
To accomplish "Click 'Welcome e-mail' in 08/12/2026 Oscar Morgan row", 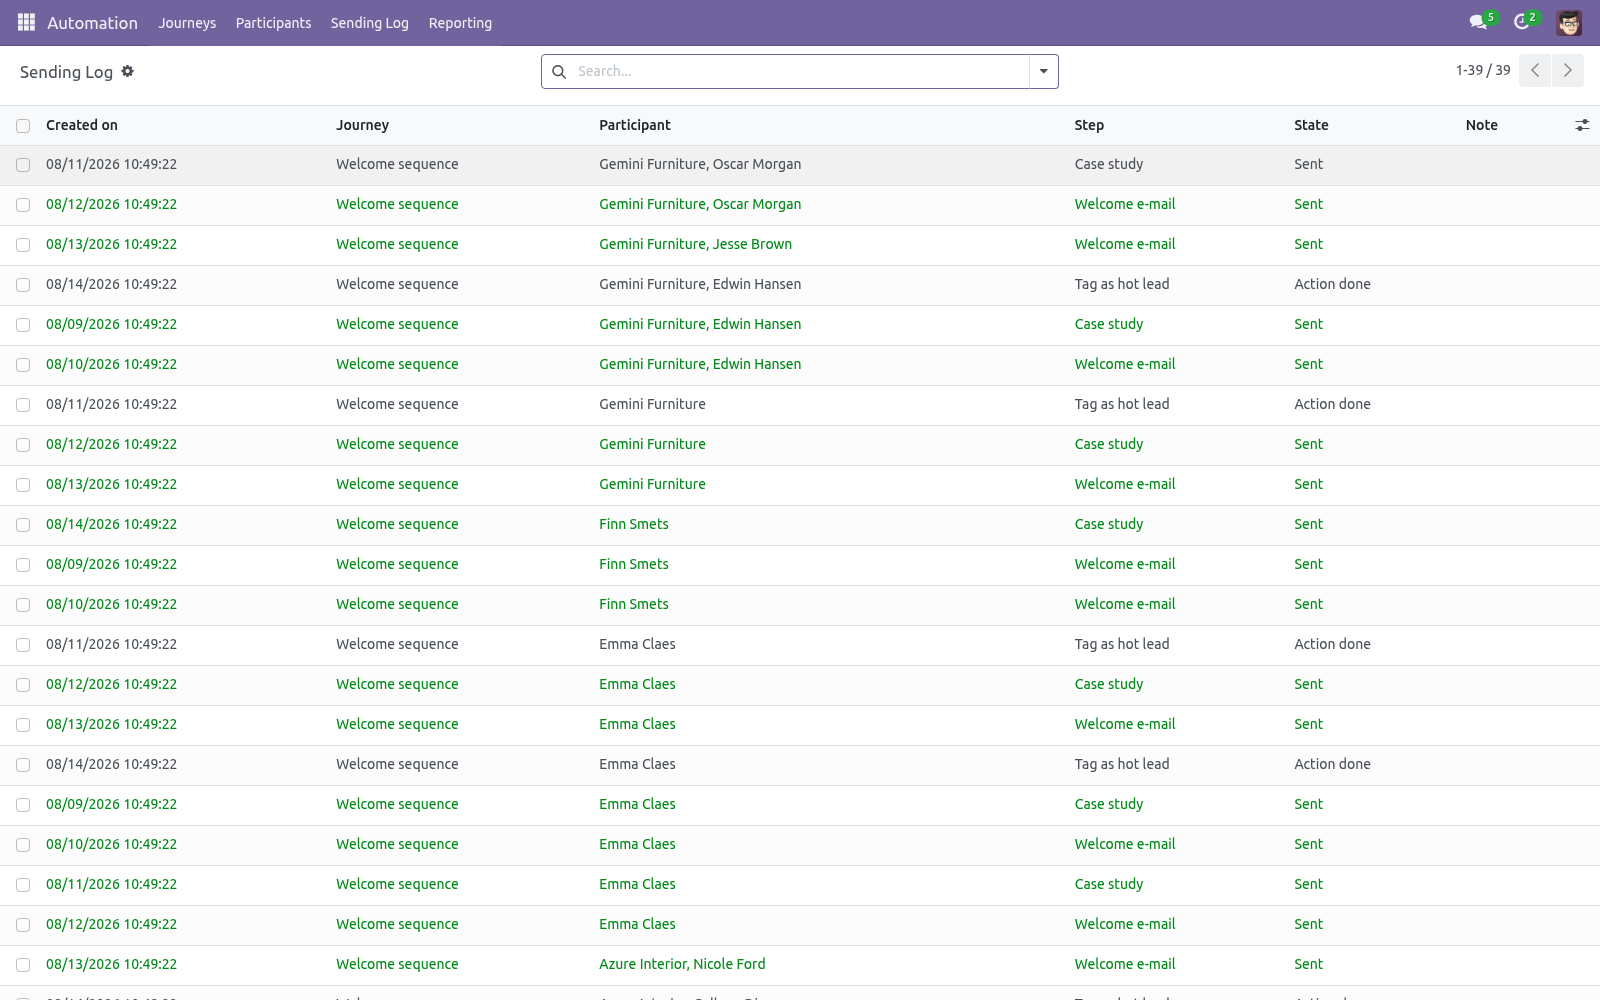I will coord(1125,204).
